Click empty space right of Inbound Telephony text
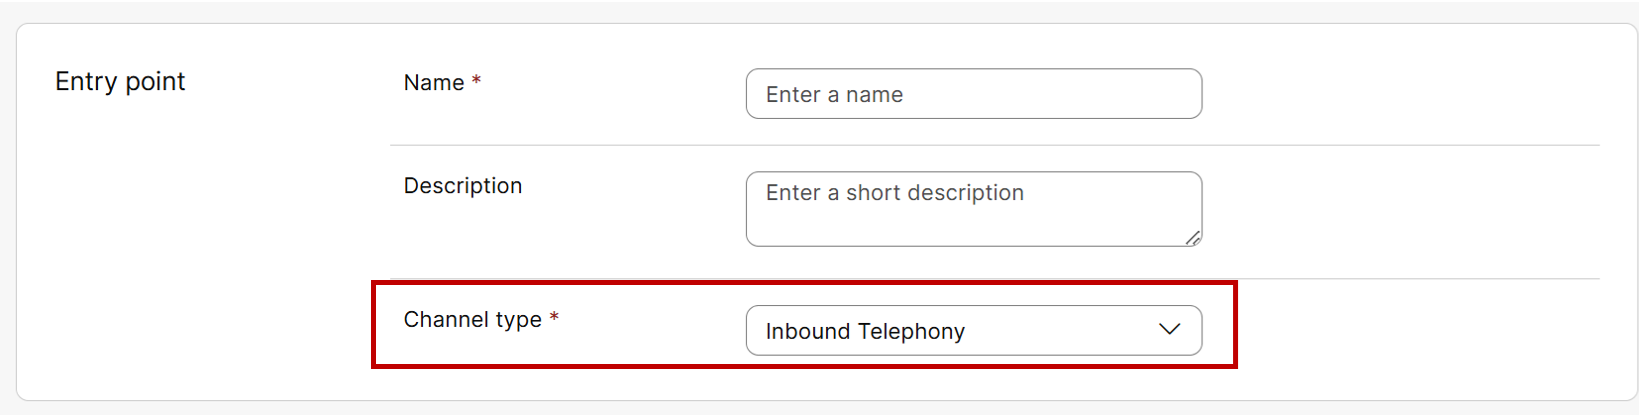The height and width of the screenshot is (415, 1639). tap(1060, 331)
